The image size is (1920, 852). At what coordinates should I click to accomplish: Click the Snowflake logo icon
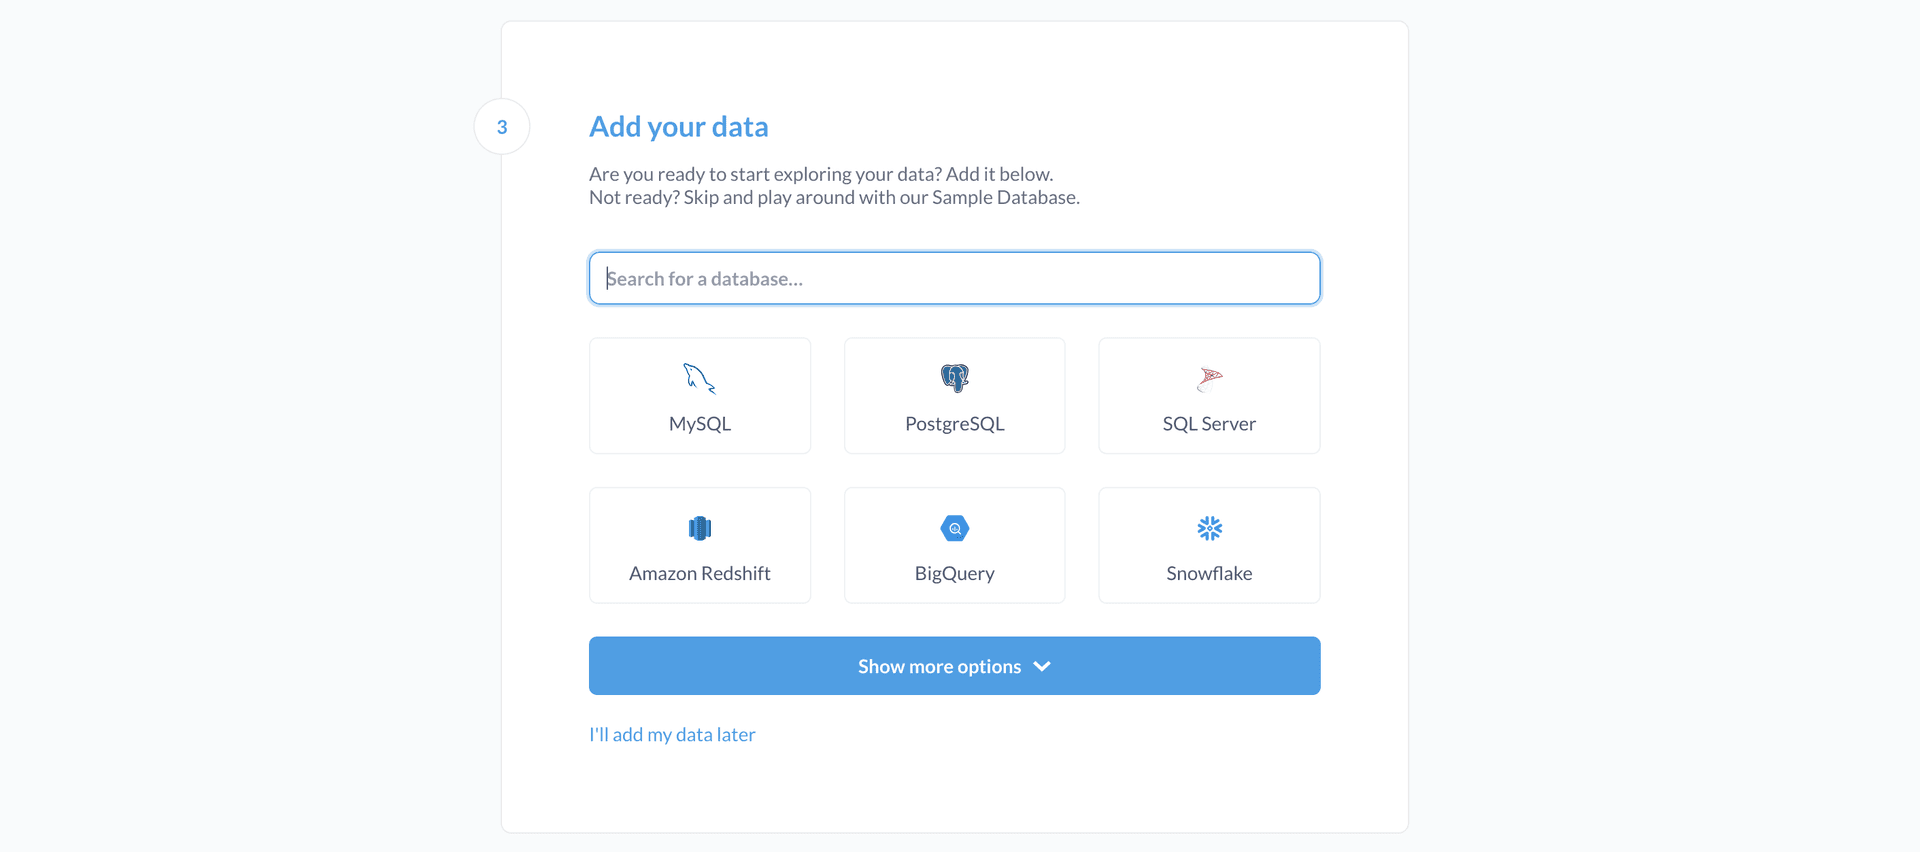(x=1209, y=528)
